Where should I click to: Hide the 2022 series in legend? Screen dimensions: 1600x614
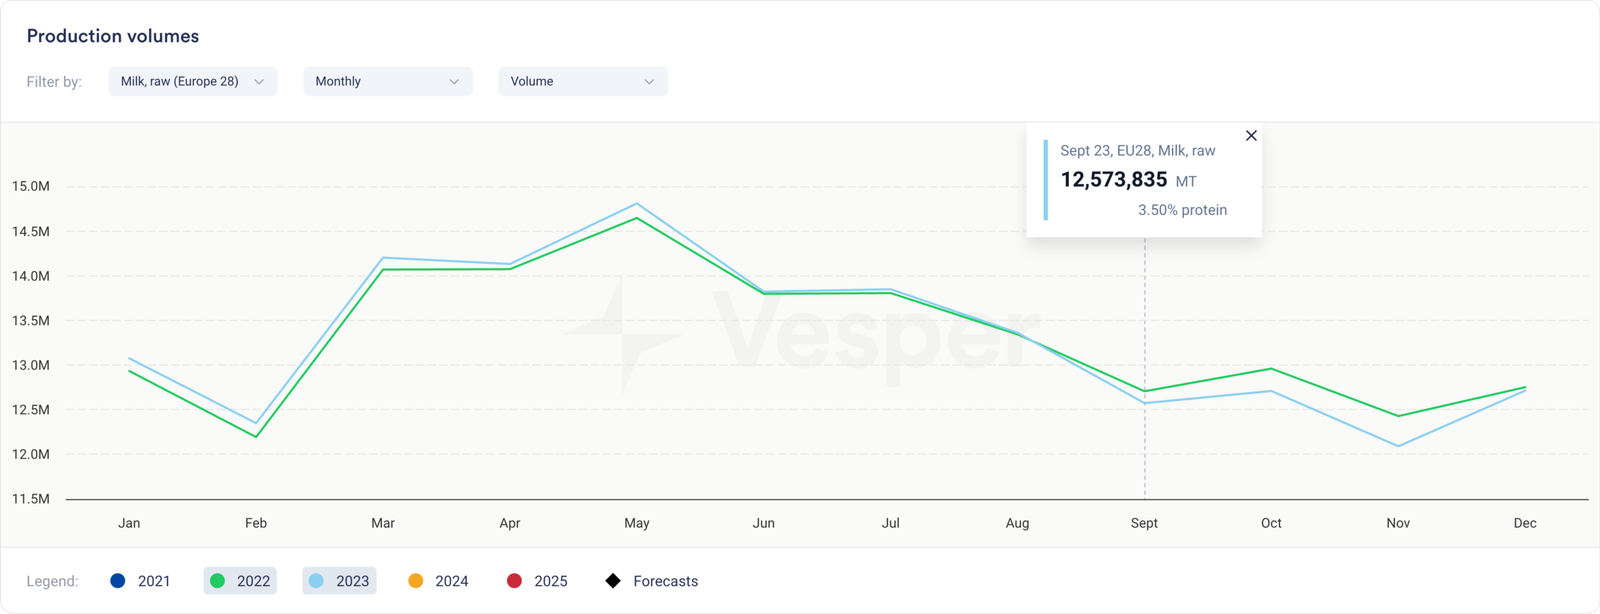point(240,581)
